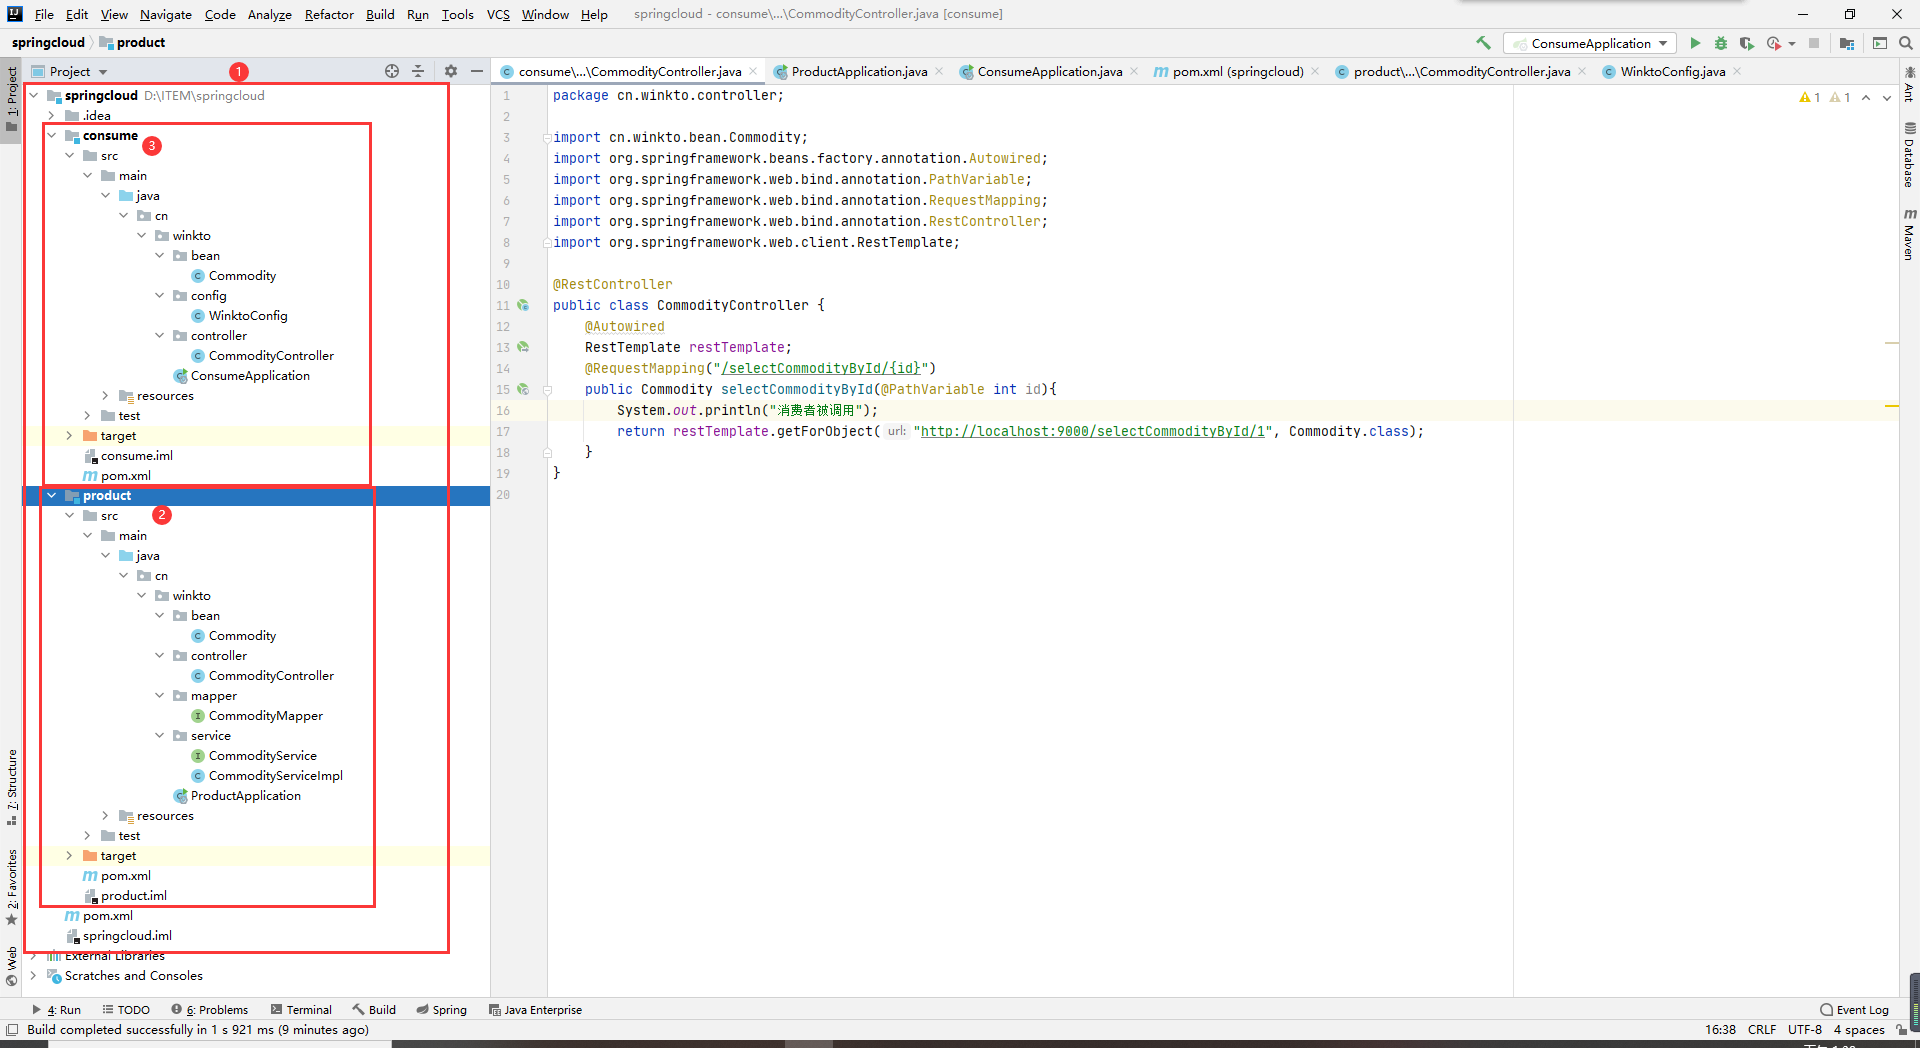Viewport: 1920px width, 1048px height.
Task: Collapse the consume module folder
Action: [x=52, y=135]
